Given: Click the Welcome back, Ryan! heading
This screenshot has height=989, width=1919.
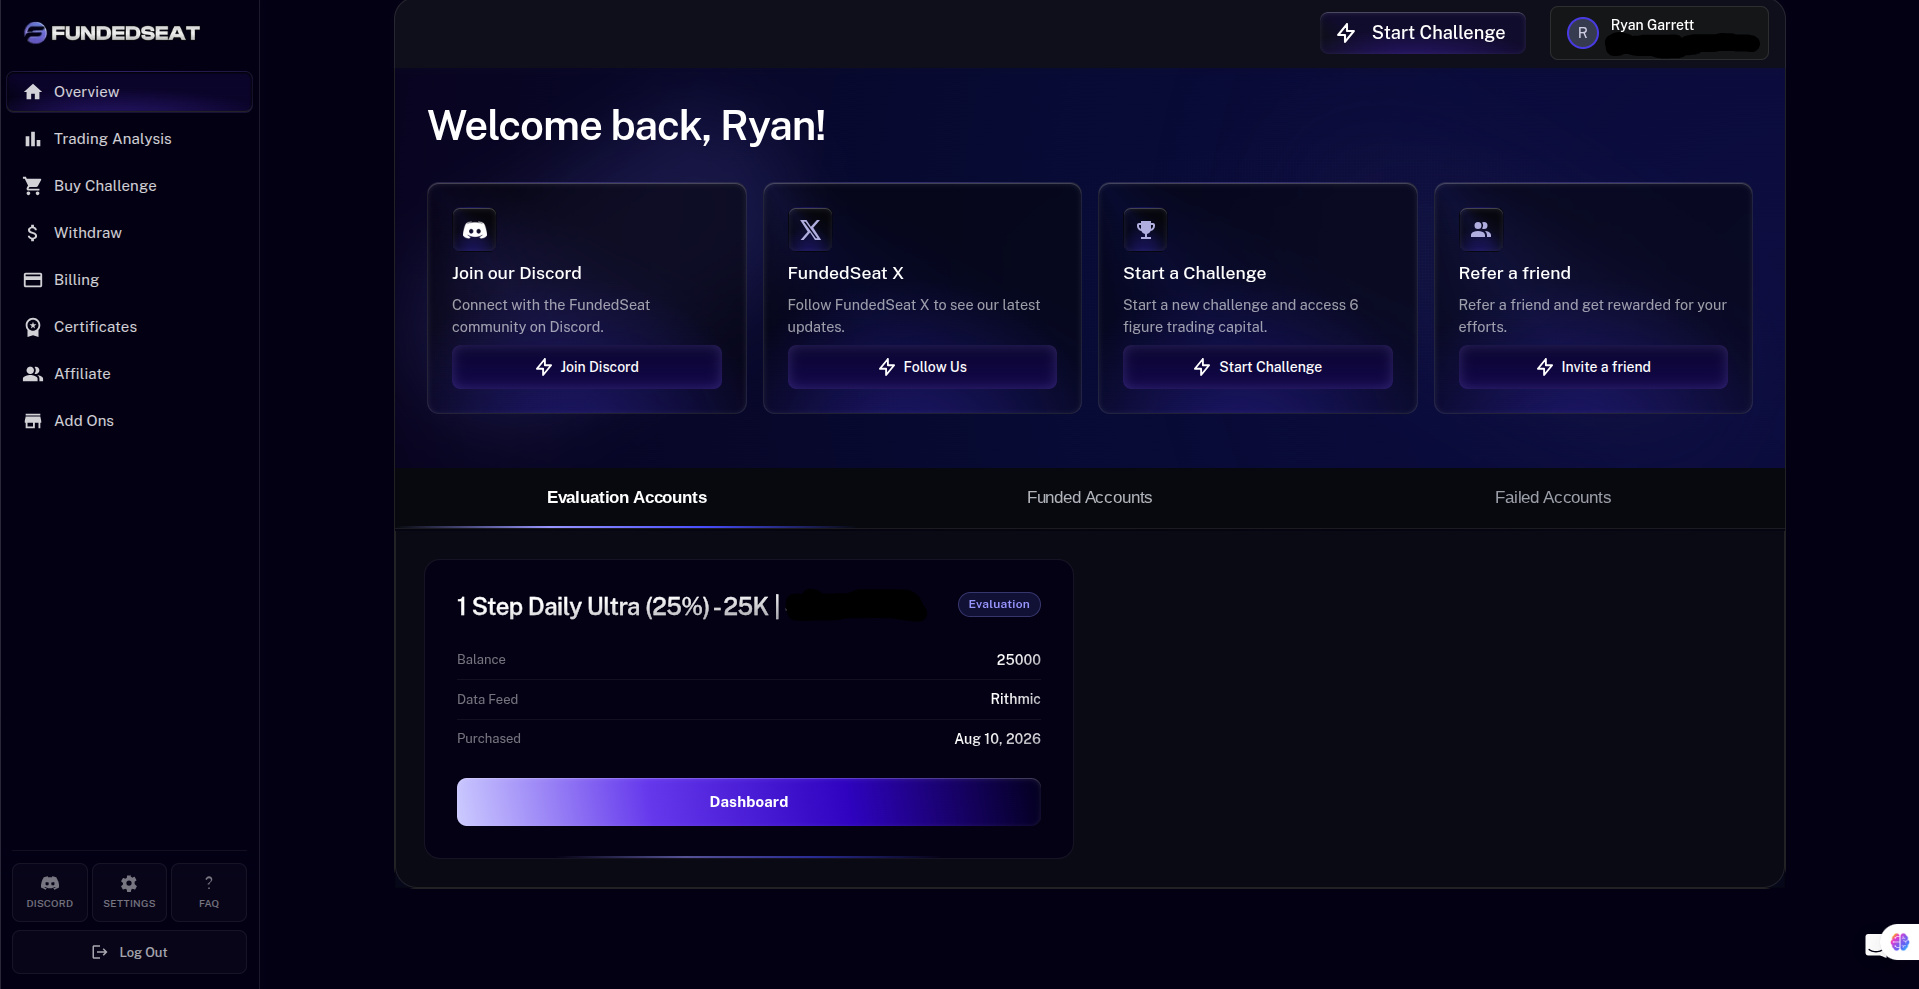Looking at the screenshot, I should click(627, 126).
